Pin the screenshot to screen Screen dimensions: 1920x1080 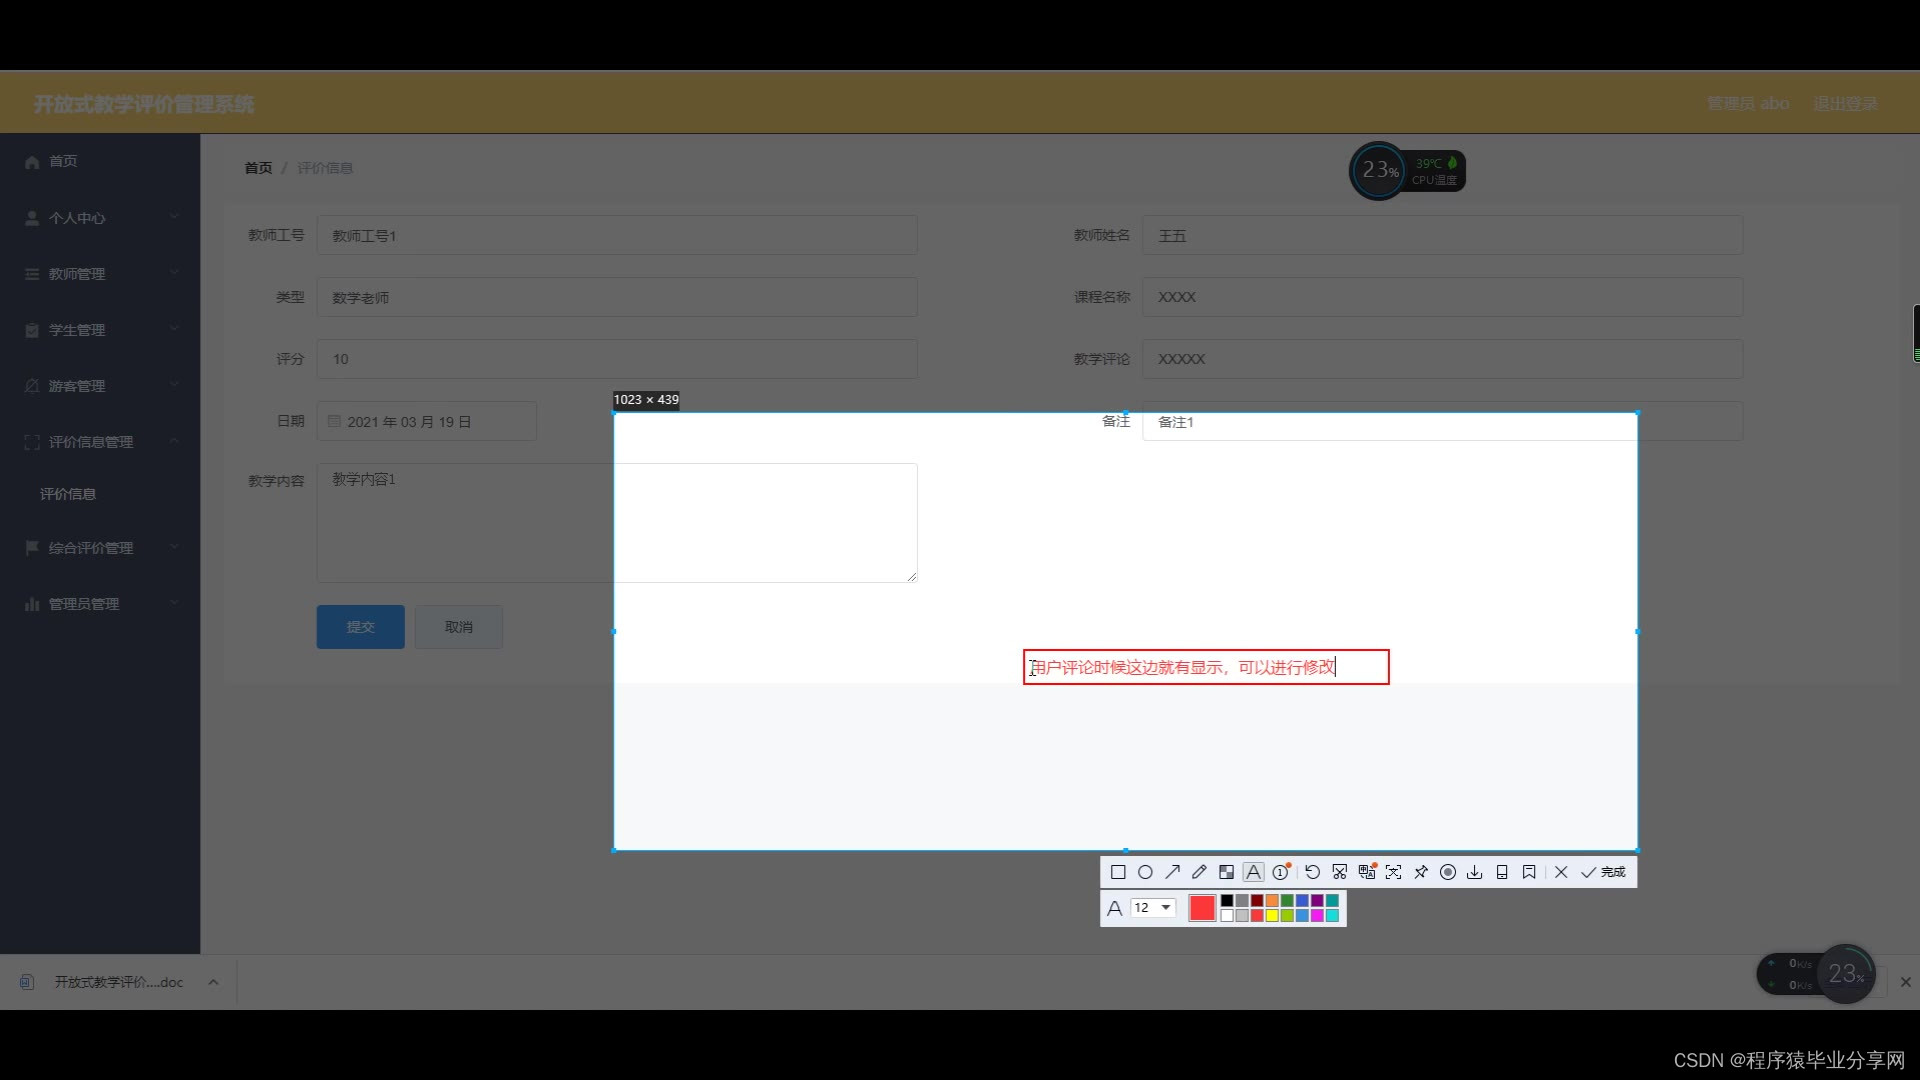click(x=1420, y=872)
